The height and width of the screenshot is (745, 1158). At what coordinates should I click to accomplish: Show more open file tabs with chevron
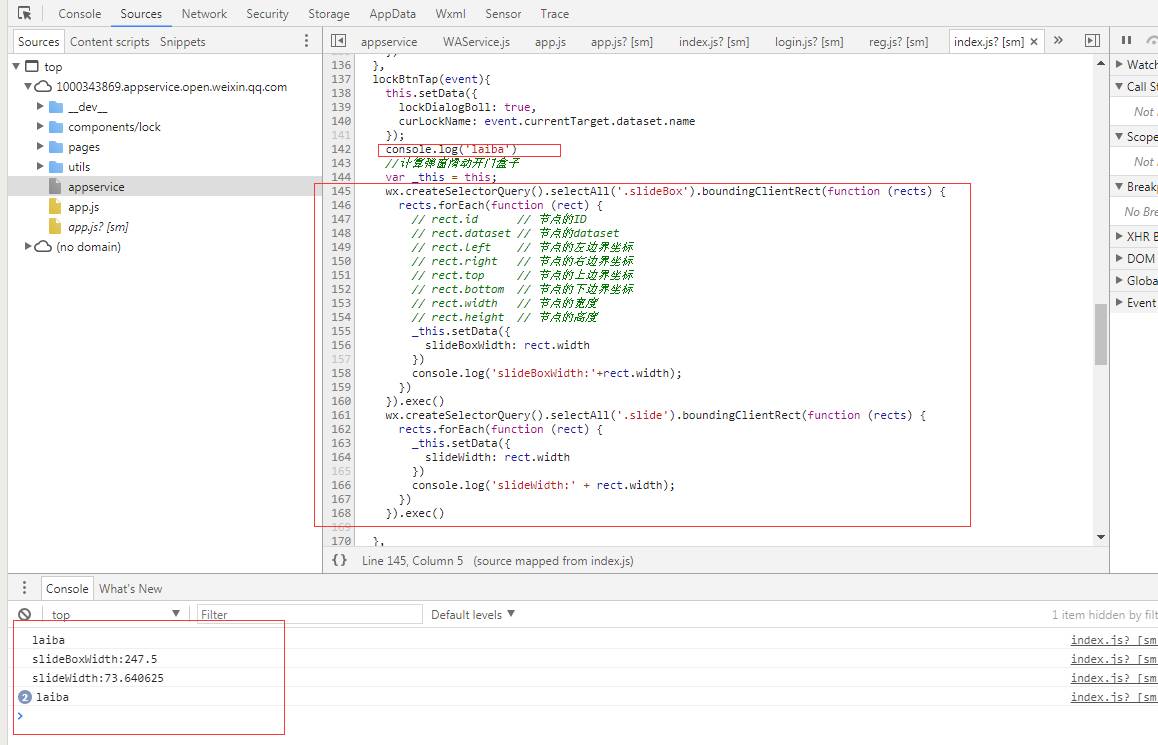tap(1058, 41)
